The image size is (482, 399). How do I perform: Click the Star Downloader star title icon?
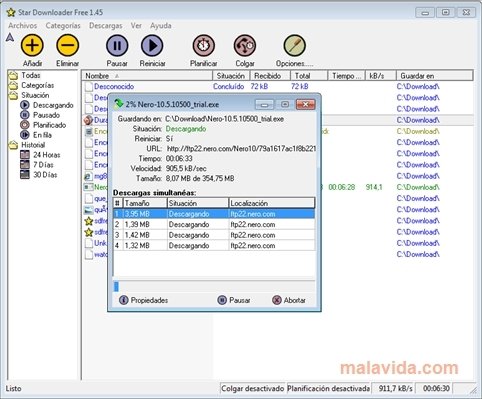tap(11, 13)
